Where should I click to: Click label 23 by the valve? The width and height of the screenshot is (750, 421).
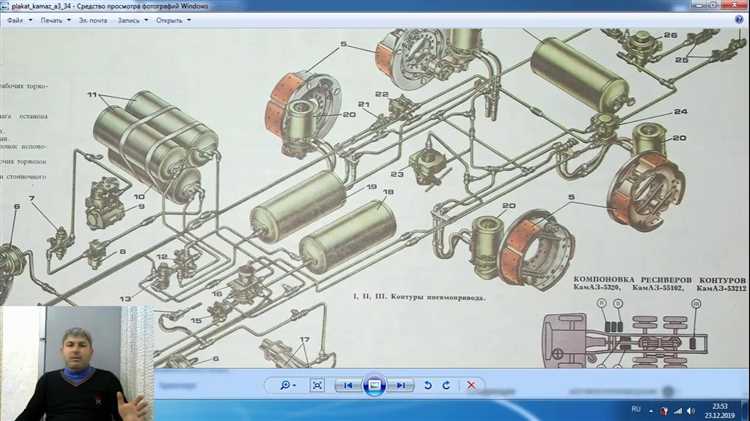click(397, 174)
